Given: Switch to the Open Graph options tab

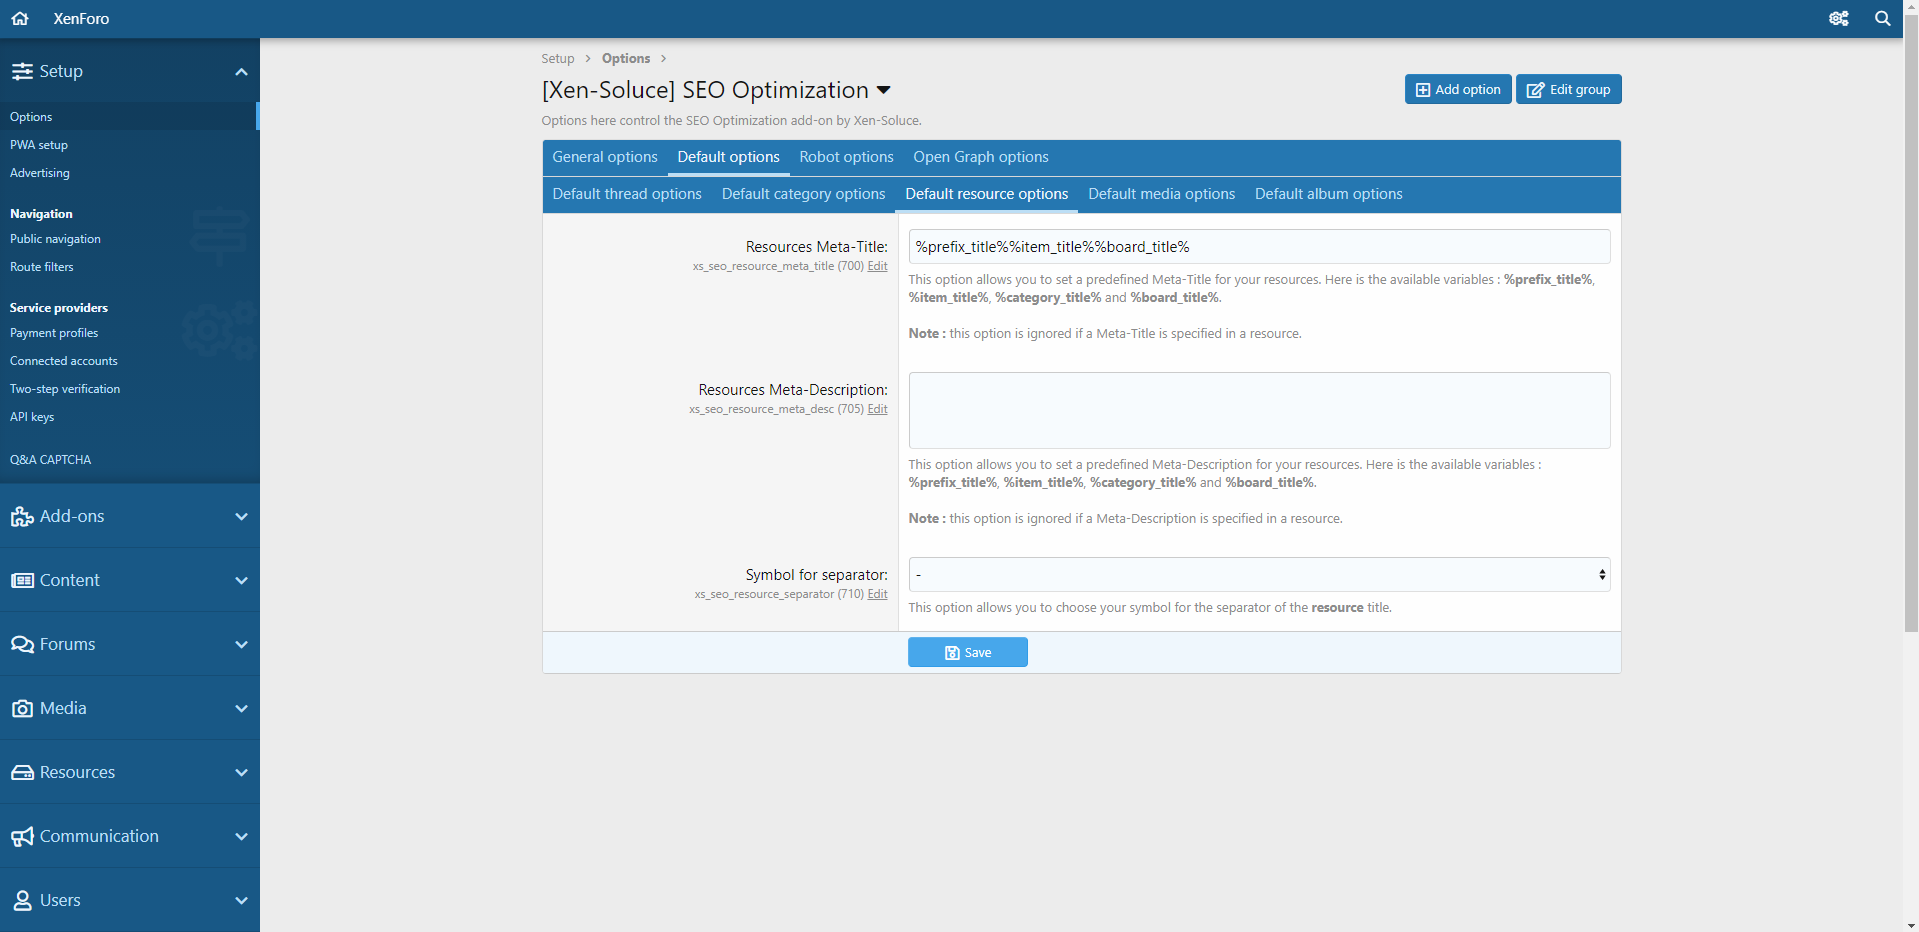Looking at the screenshot, I should pyautogui.click(x=980, y=157).
